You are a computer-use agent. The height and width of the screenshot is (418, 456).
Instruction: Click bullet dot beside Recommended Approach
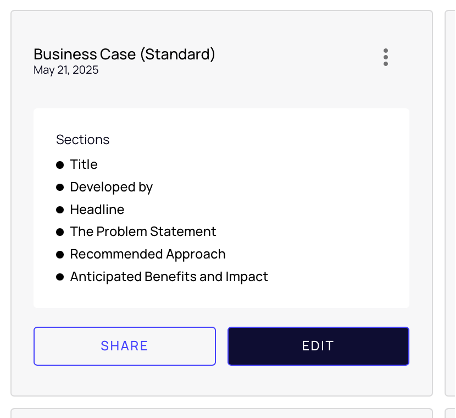60,255
